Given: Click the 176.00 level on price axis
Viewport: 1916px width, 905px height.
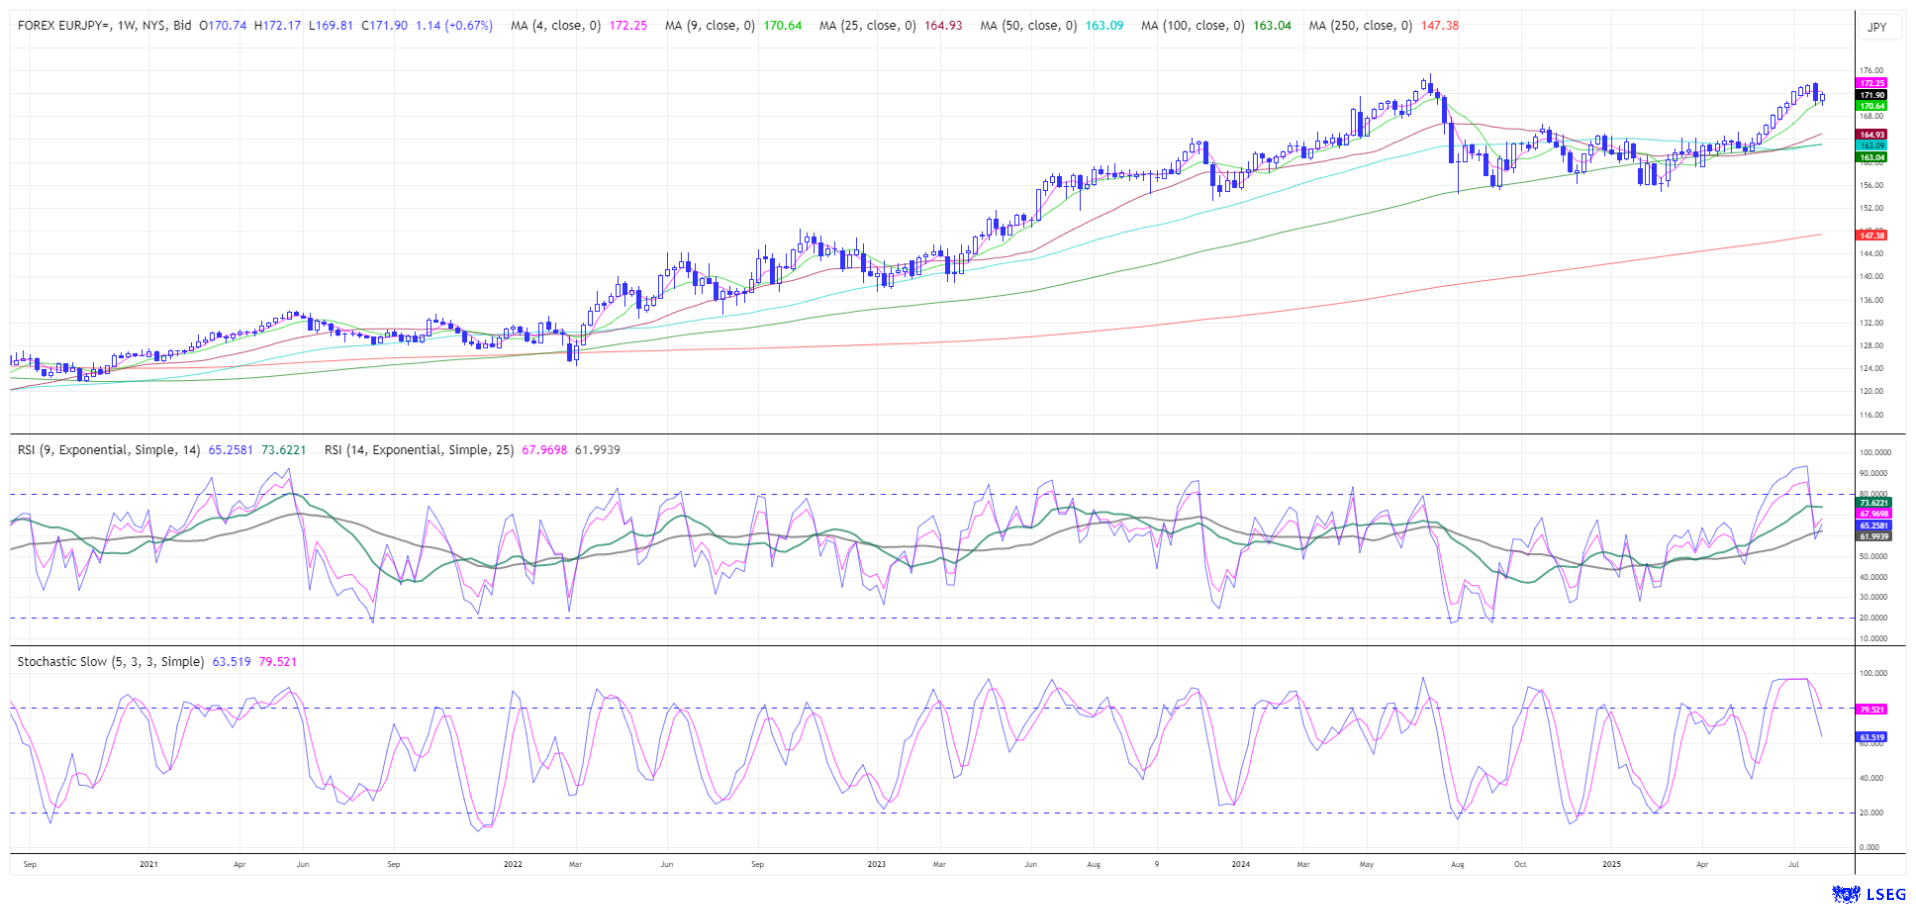Looking at the screenshot, I should pyautogui.click(x=1871, y=71).
